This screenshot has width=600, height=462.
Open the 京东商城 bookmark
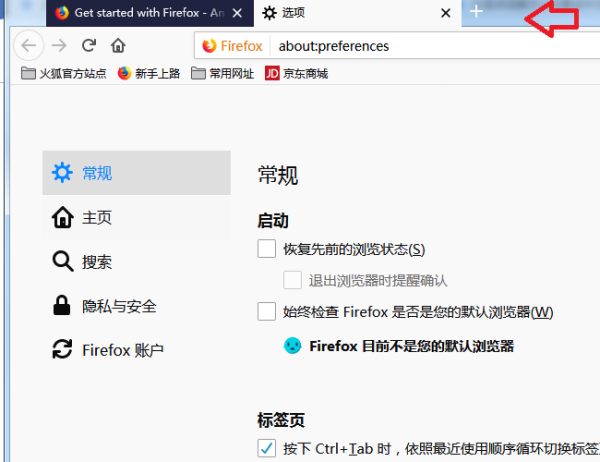pos(297,73)
